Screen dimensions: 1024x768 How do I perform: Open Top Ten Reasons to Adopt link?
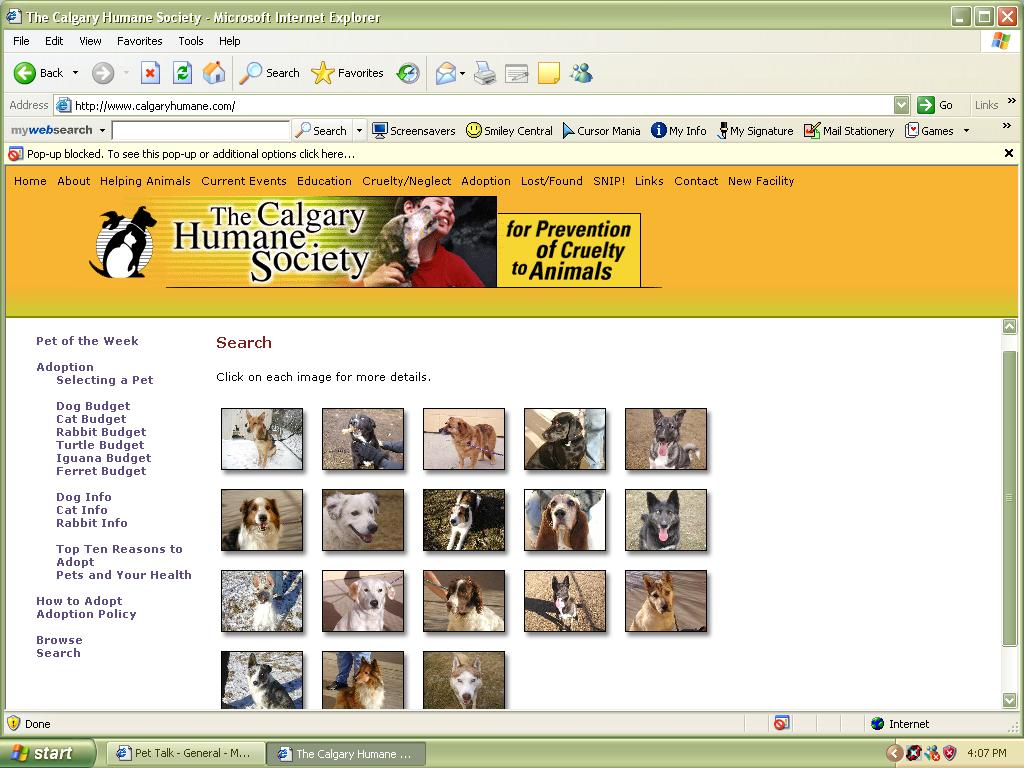click(x=119, y=555)
